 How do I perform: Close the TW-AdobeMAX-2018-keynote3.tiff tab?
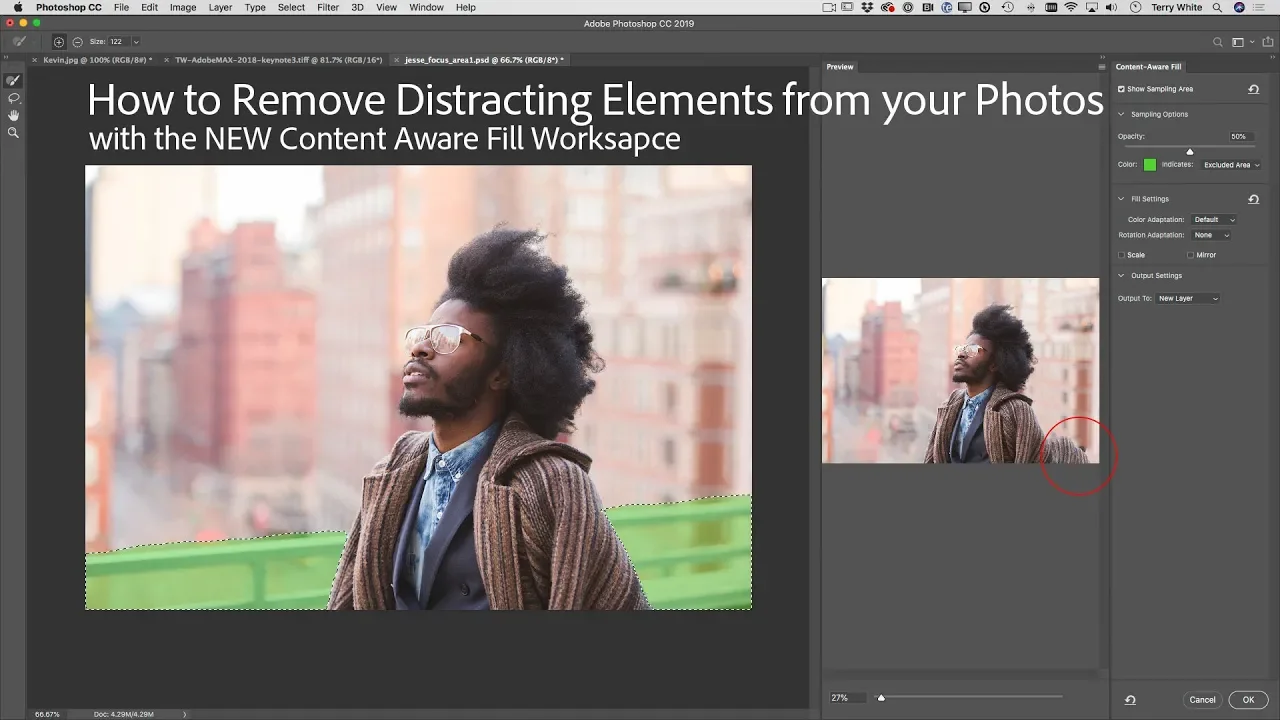pos(167,60)
